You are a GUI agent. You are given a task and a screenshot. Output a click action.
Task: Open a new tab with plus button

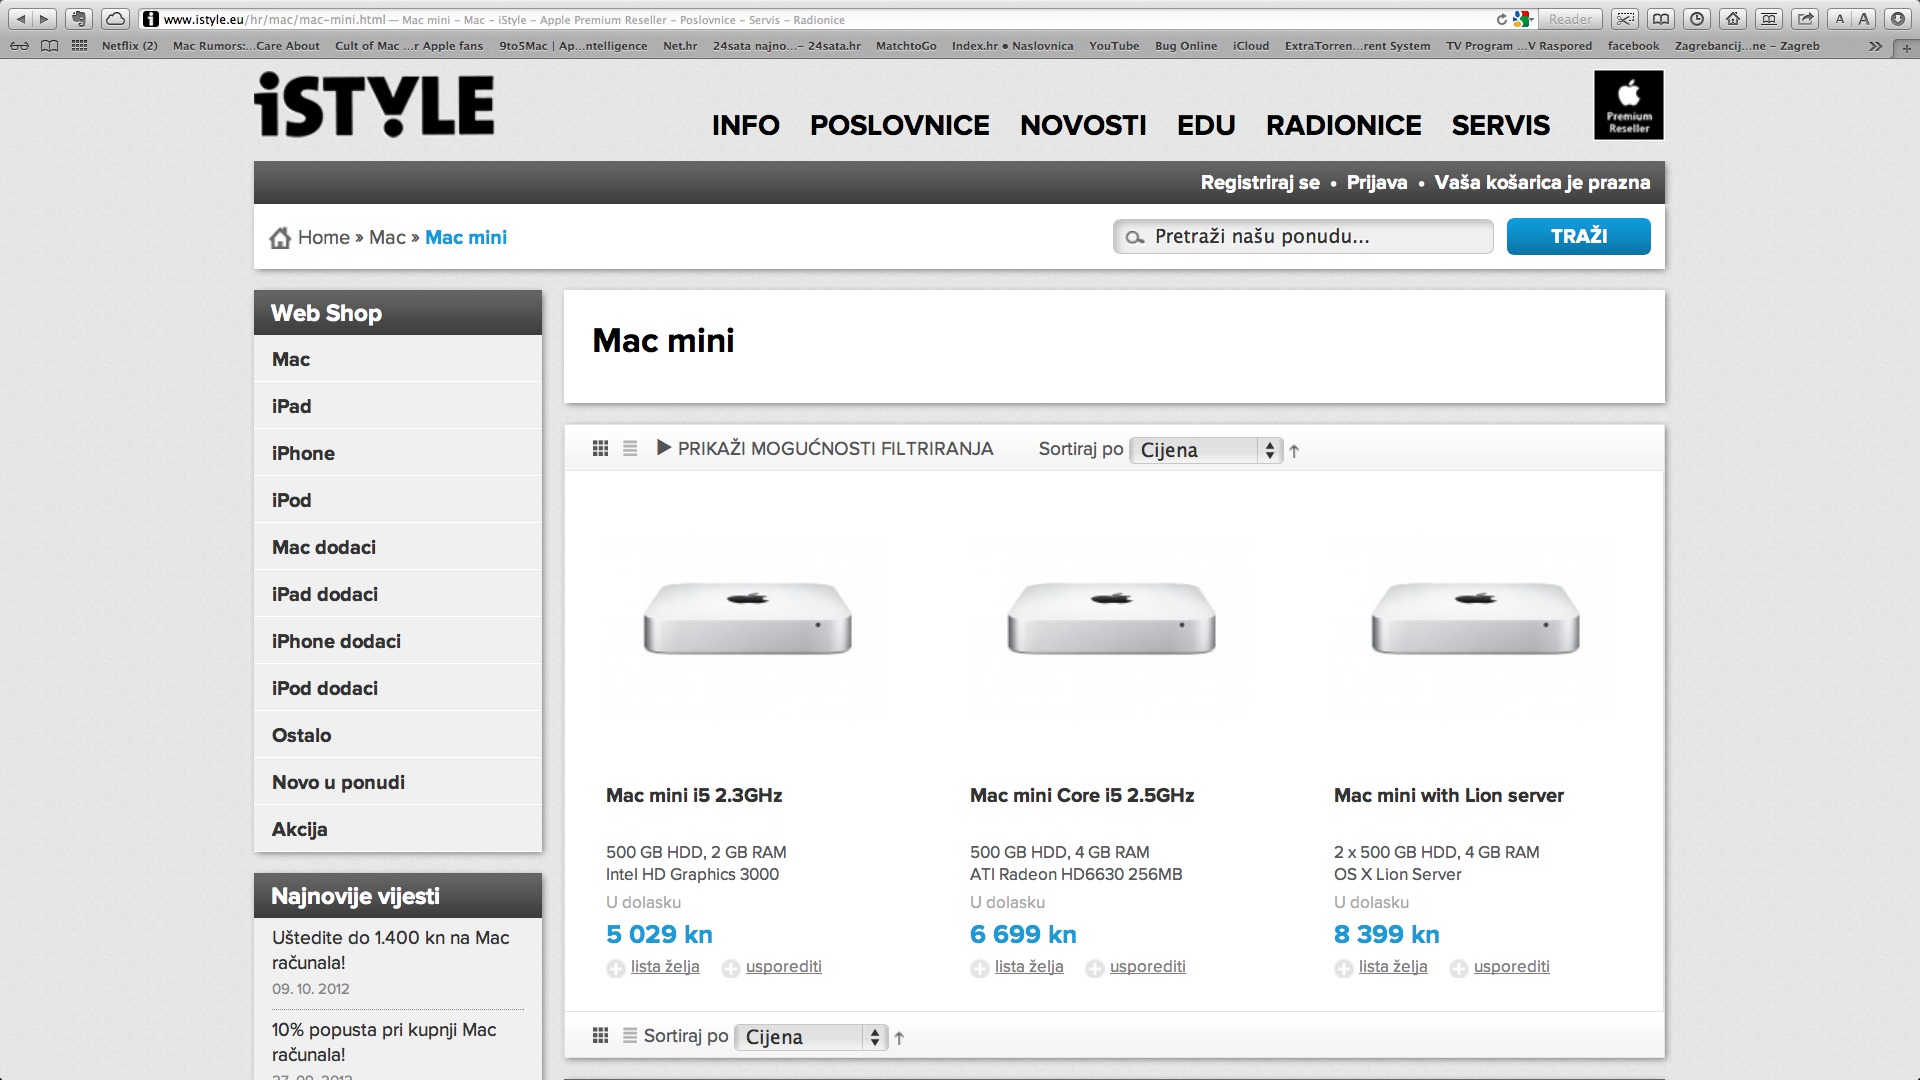click(x=1906, y=47)
